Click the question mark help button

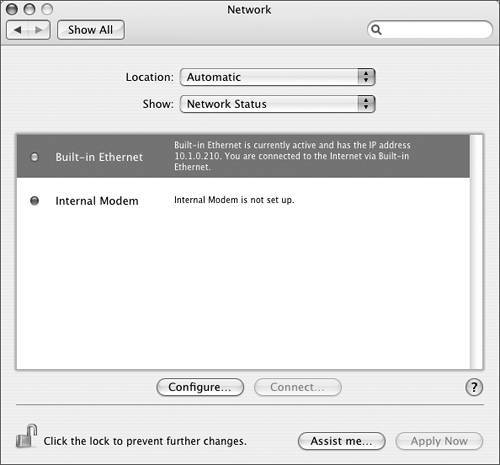(474, 387)
